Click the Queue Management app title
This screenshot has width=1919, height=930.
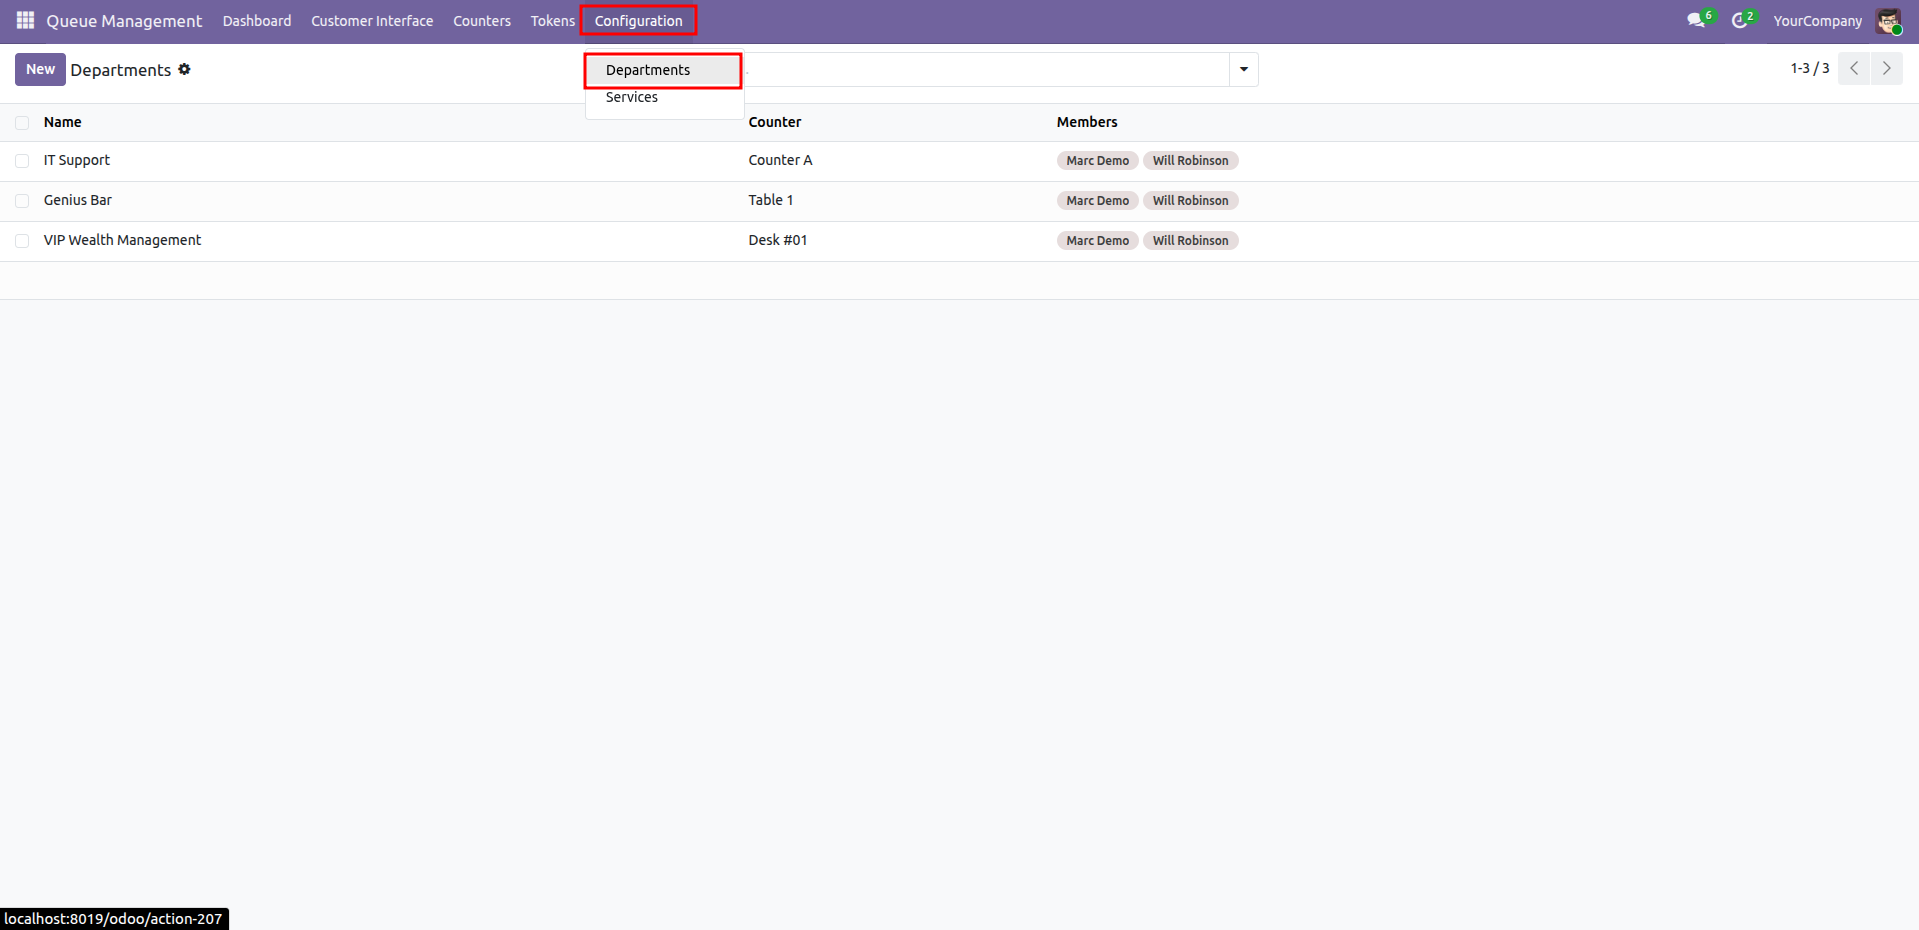coord(124,21)
